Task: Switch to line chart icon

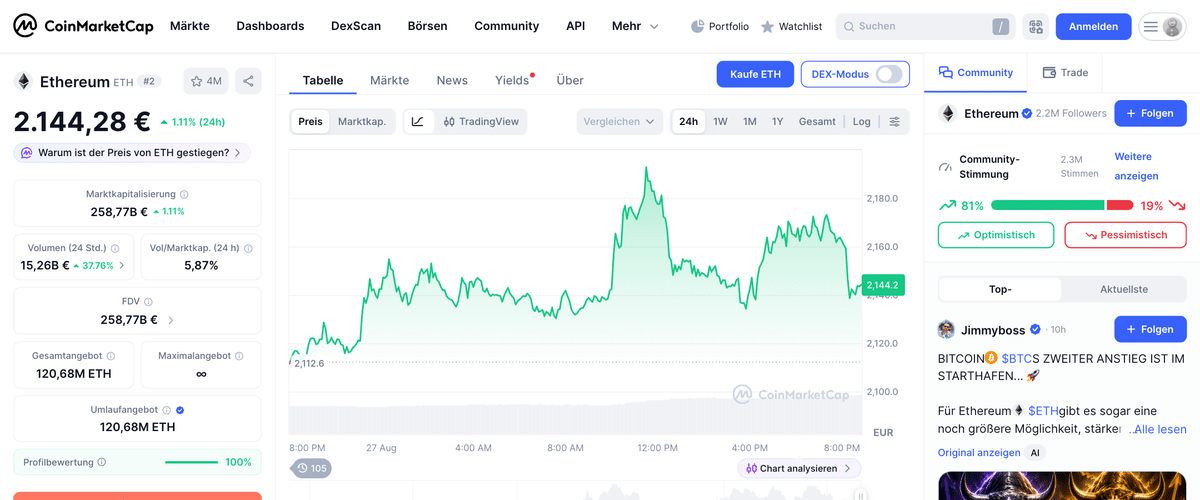Action: tap(418, 121)
